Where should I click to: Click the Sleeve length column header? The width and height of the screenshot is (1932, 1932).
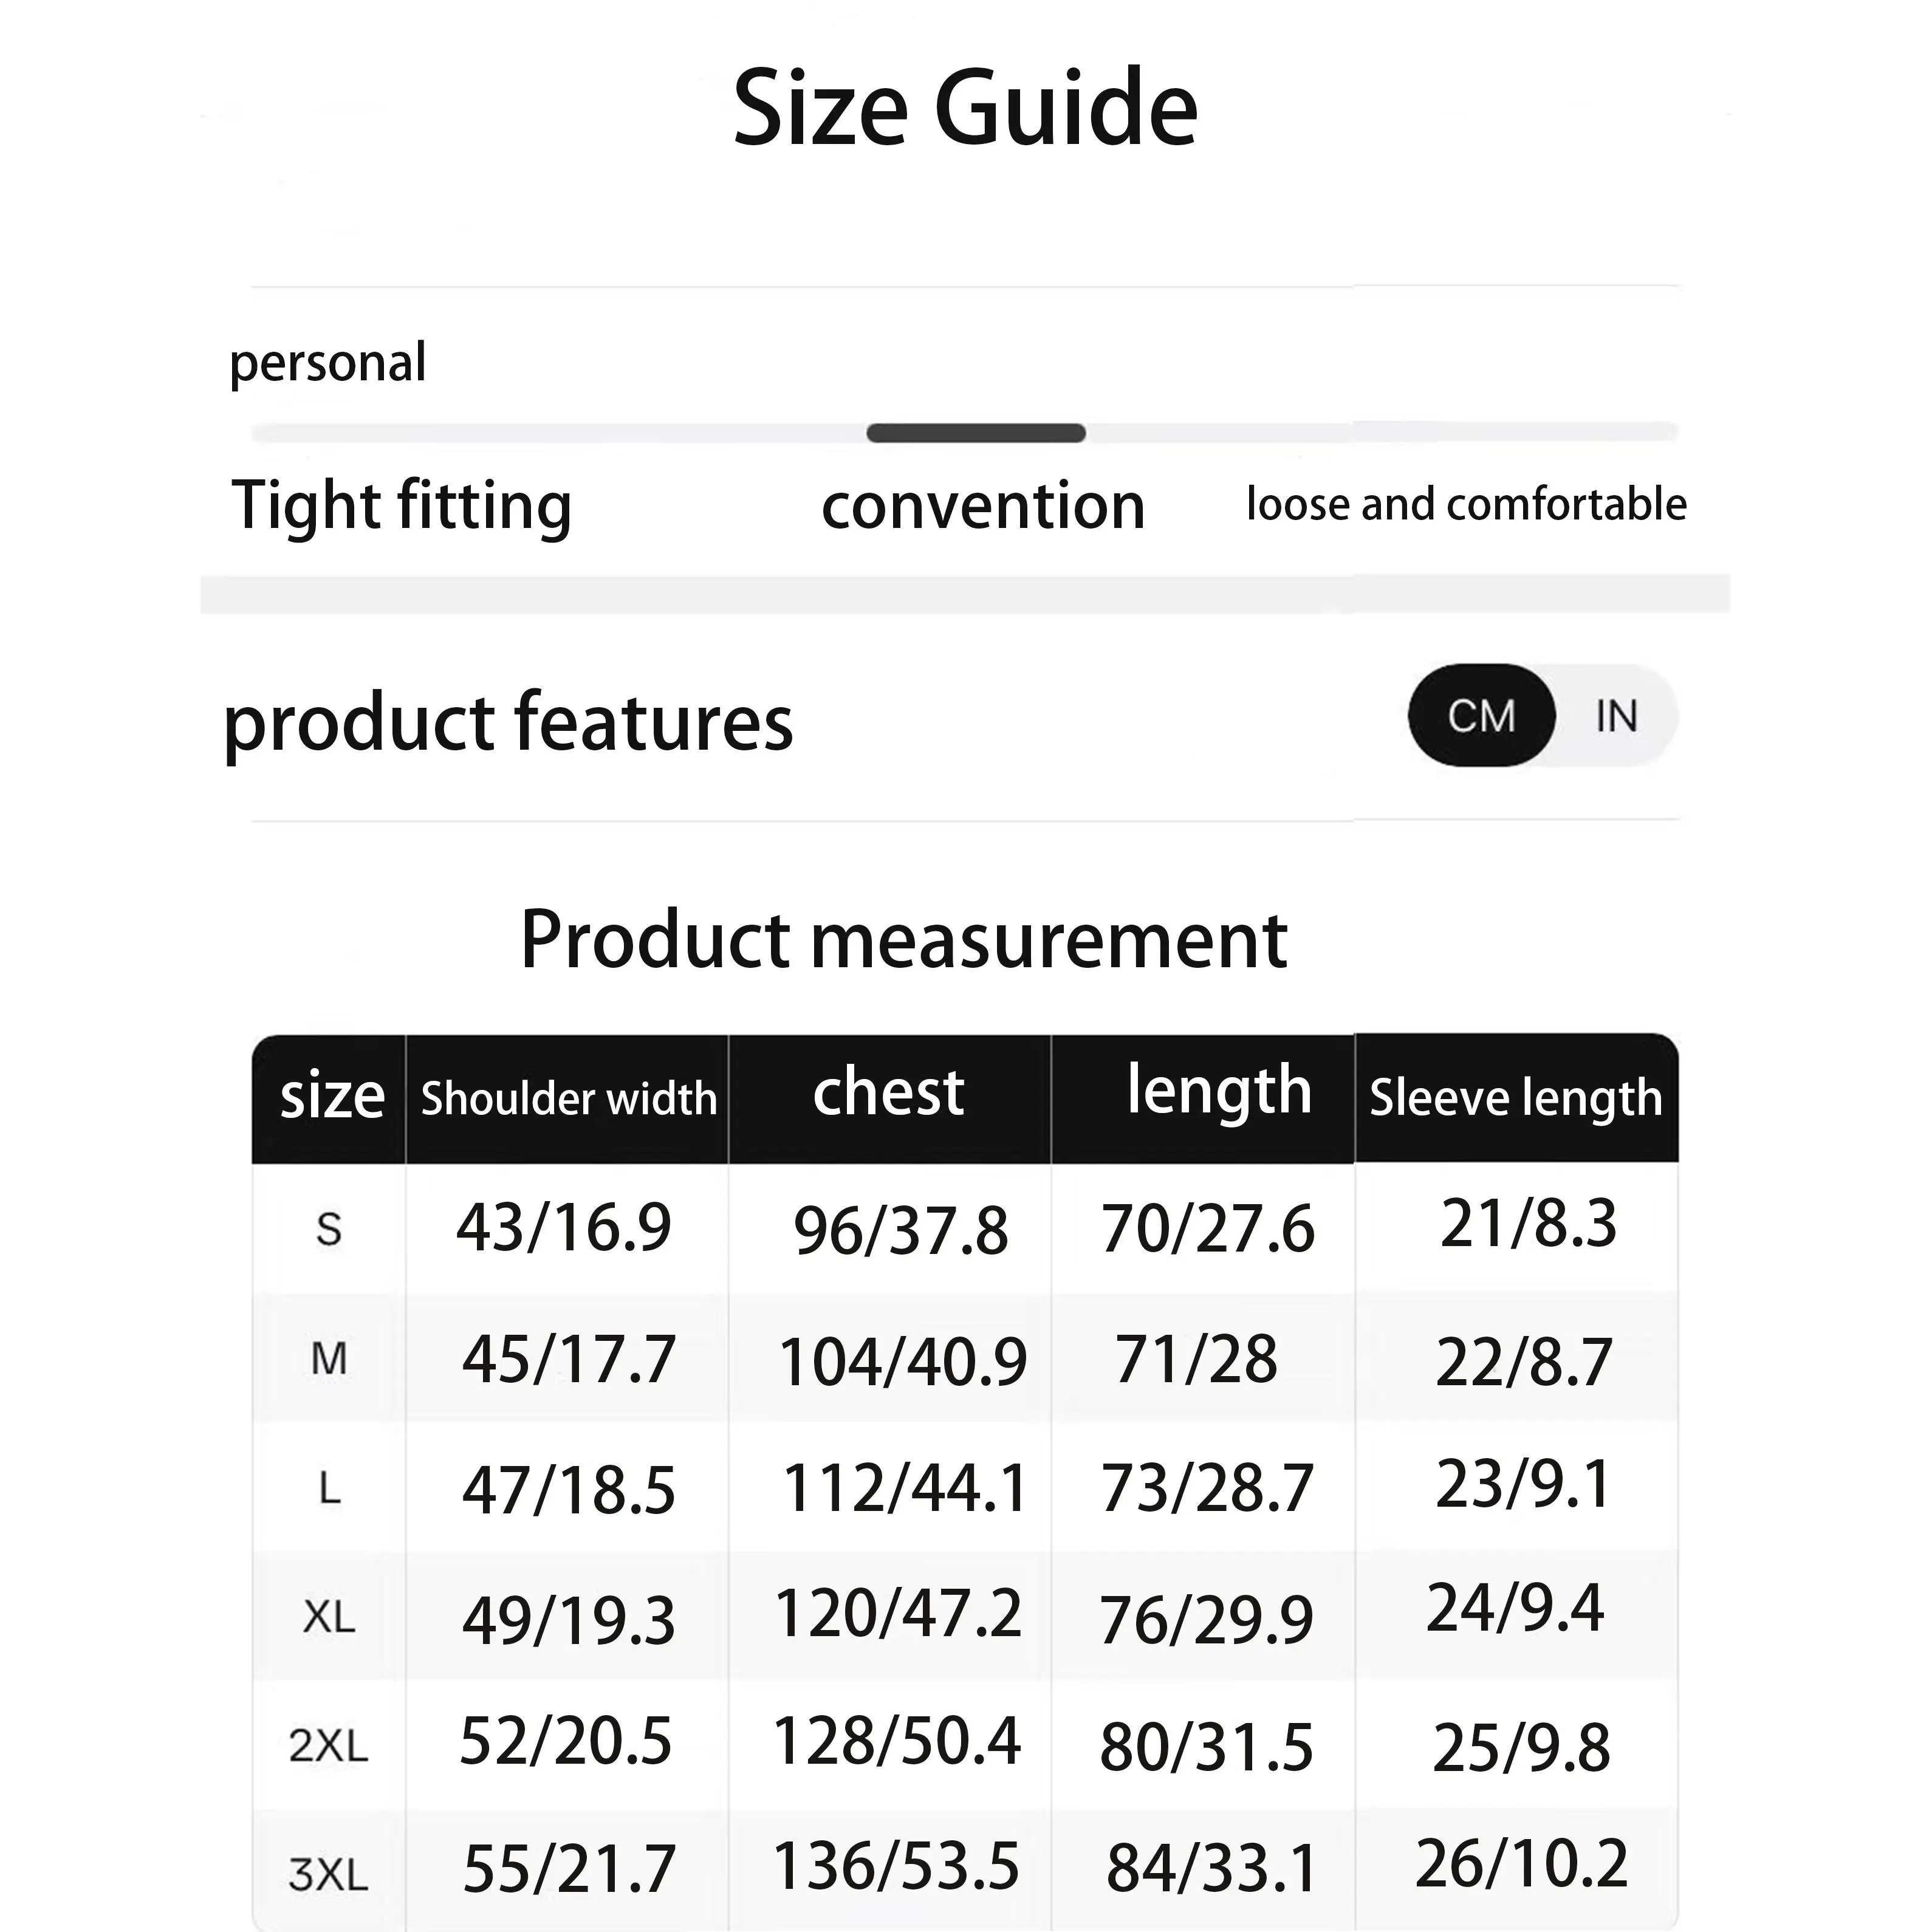click(x=1515, y=1098)
